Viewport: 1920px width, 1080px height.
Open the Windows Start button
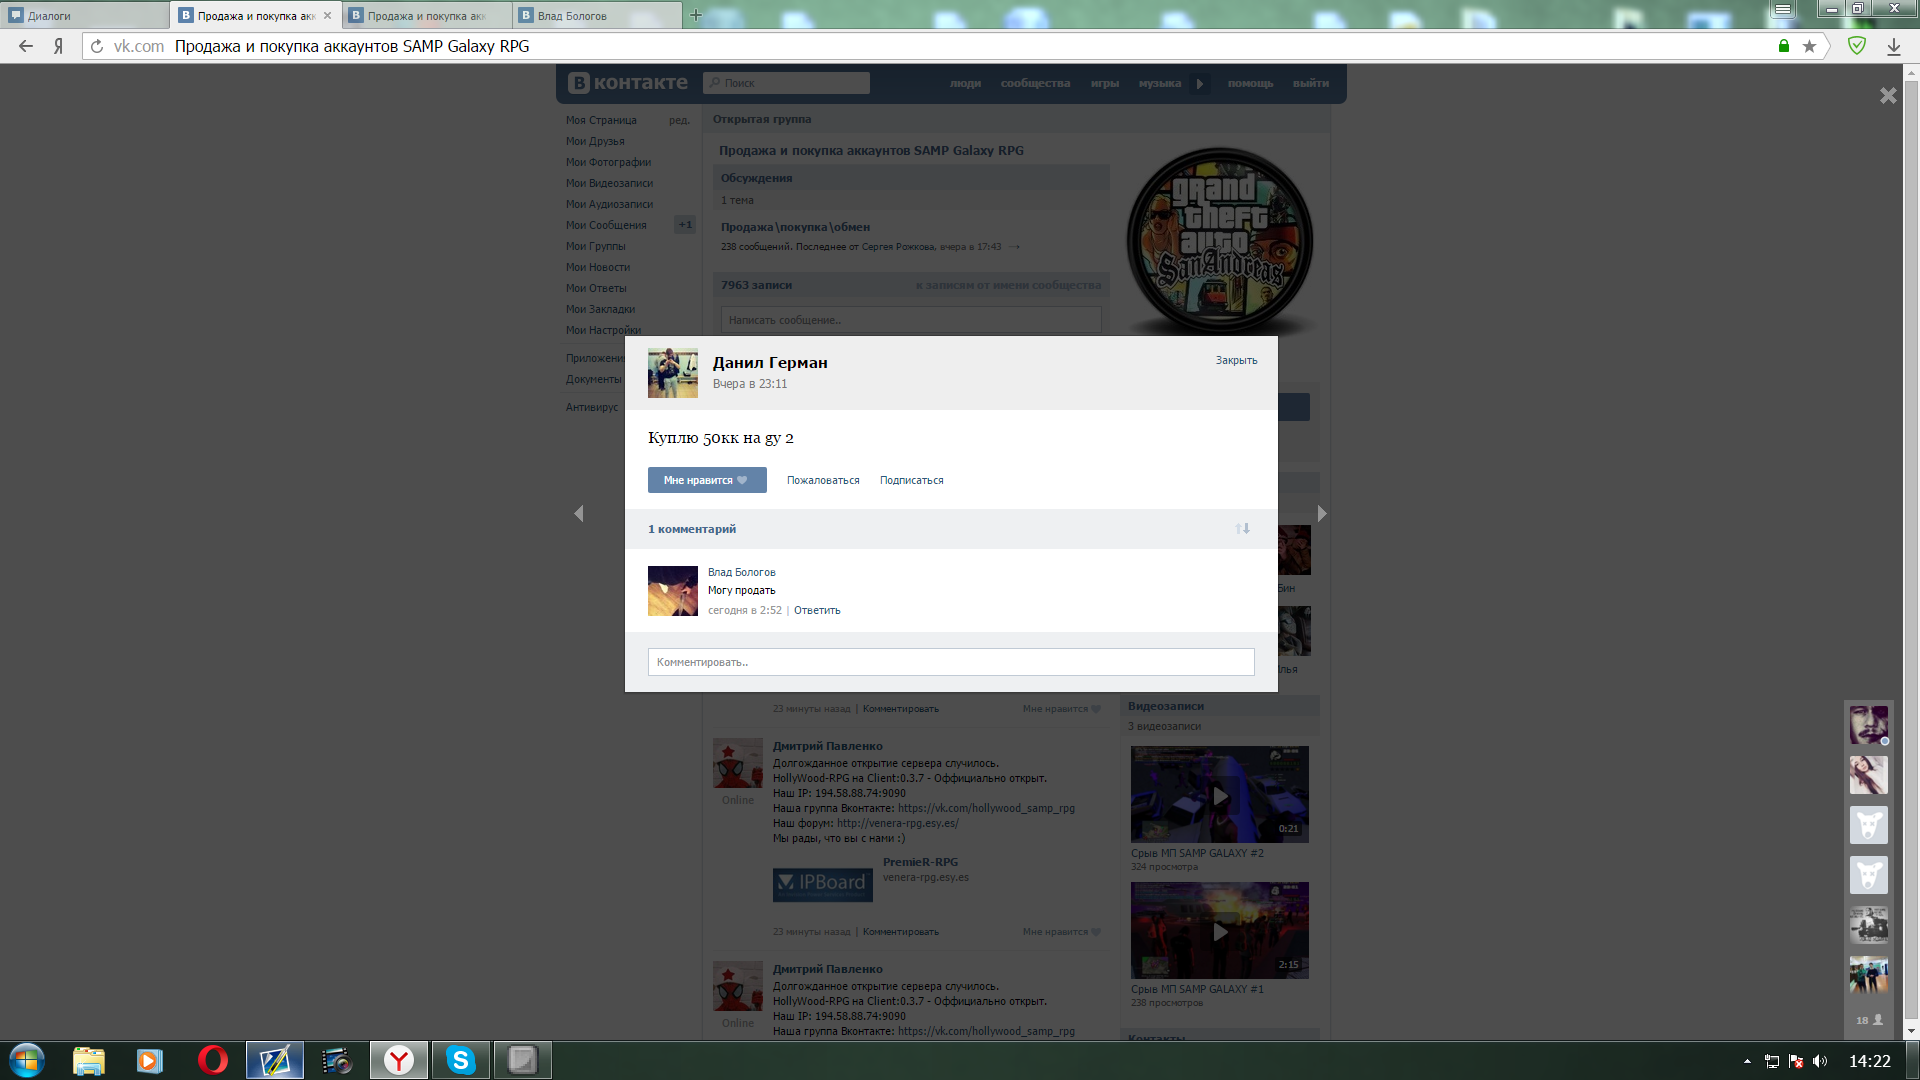tap(27, 1060)
